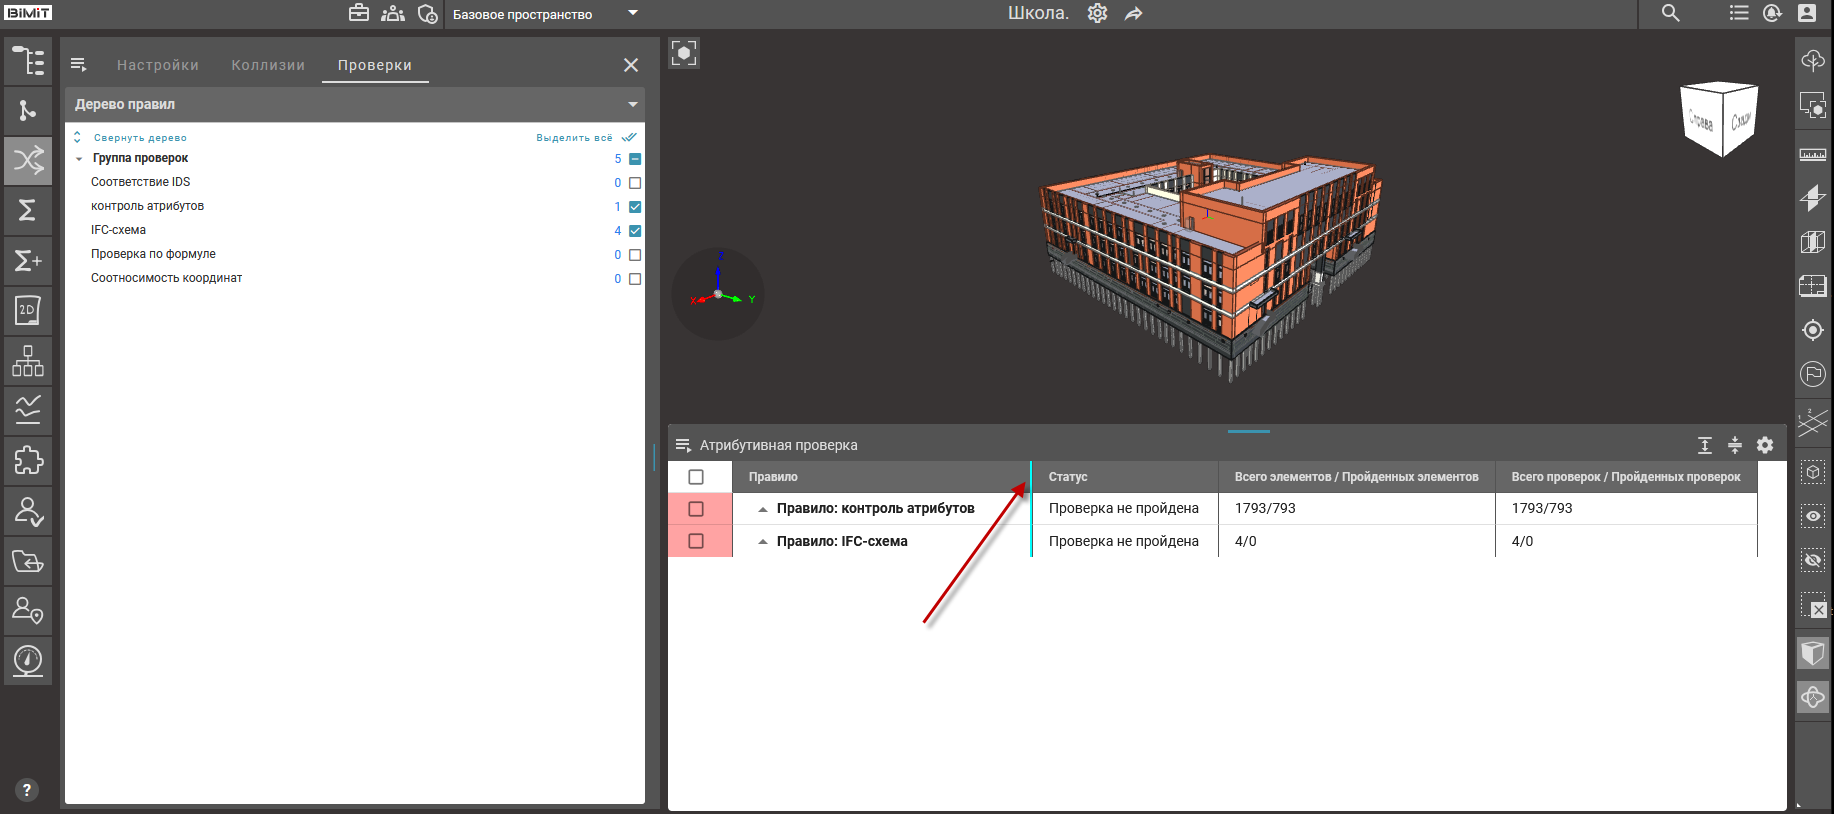Click the puzzle piece plugins icon
The width and height of the screenshot is (1834, 814).
(x=28, y=460)
